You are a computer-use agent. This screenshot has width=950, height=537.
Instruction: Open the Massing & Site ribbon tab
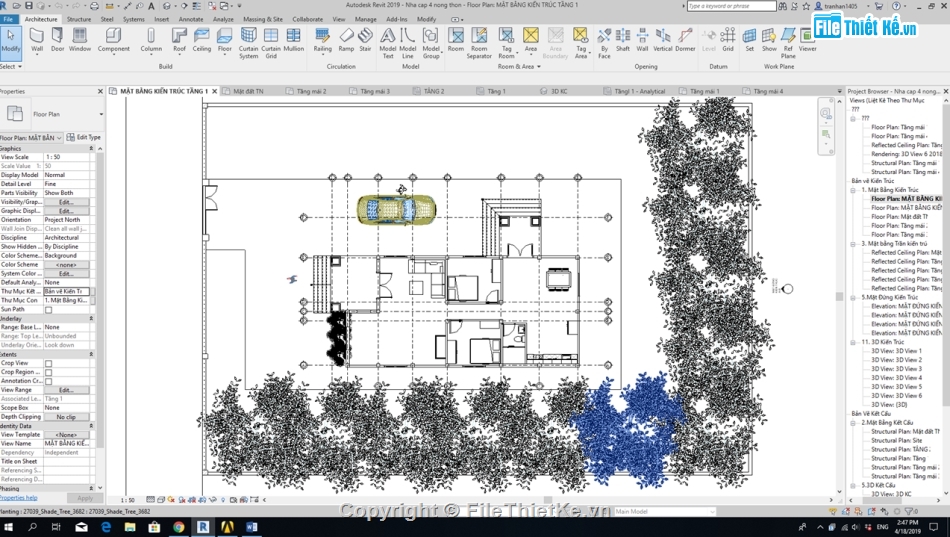tap(263, 19)
